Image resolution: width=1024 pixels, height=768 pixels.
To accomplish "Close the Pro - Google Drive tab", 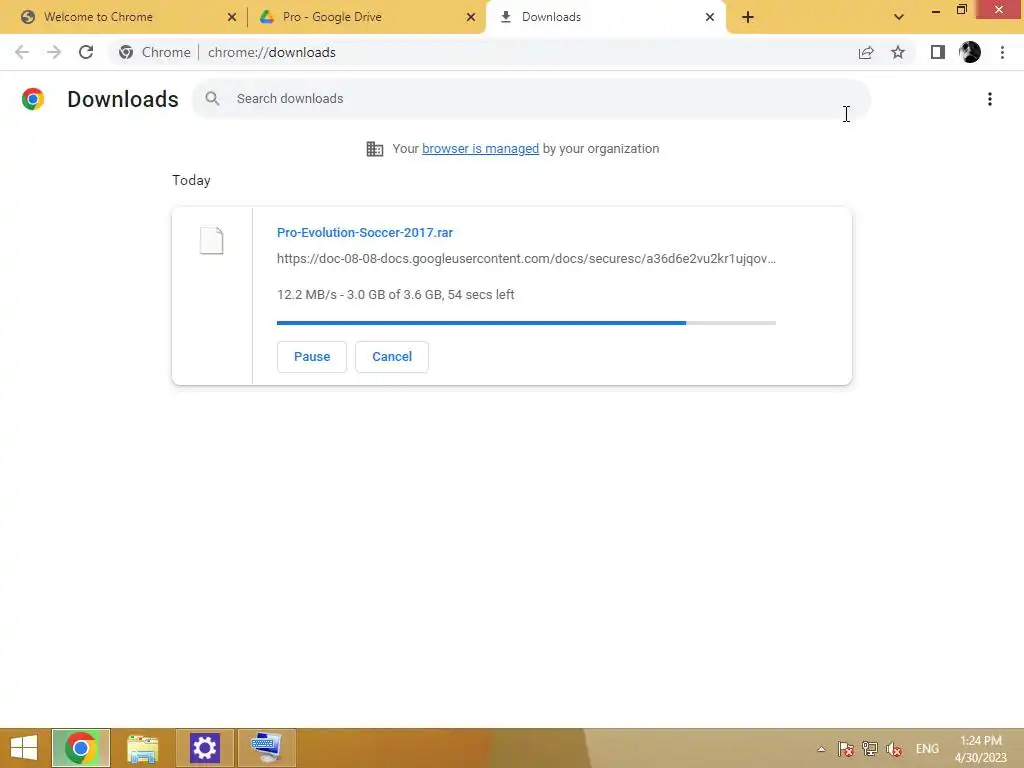I will coord(471,17).
